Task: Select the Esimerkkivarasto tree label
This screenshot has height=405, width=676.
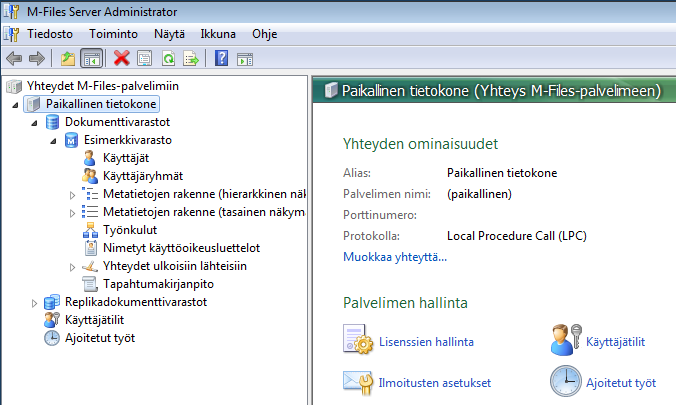Action: pyautogui.click(x=128, y=140)
